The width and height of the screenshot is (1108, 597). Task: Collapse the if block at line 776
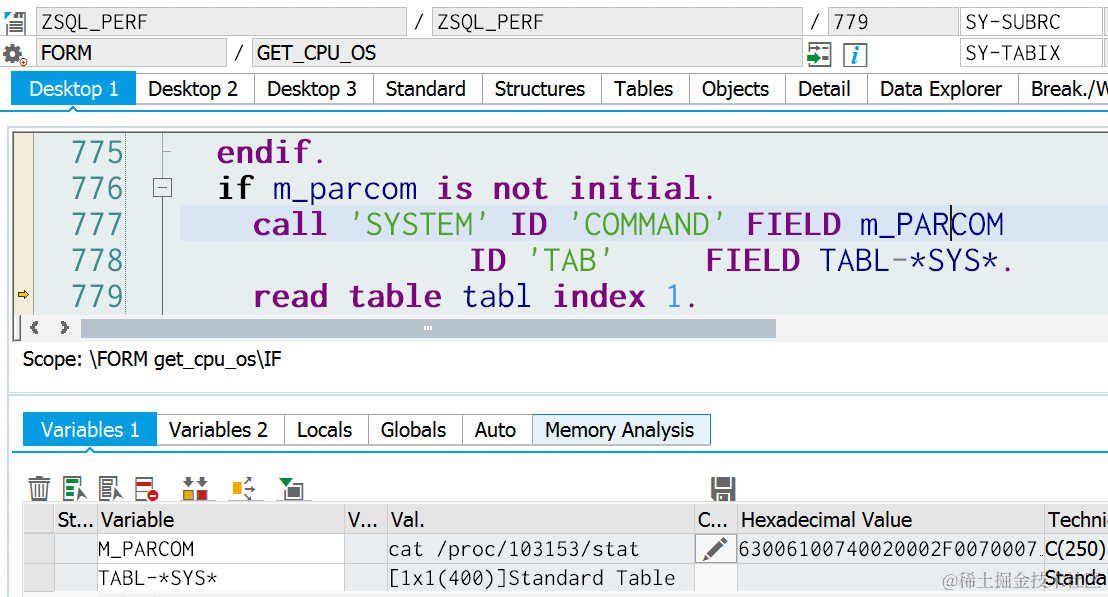[163, 188]
